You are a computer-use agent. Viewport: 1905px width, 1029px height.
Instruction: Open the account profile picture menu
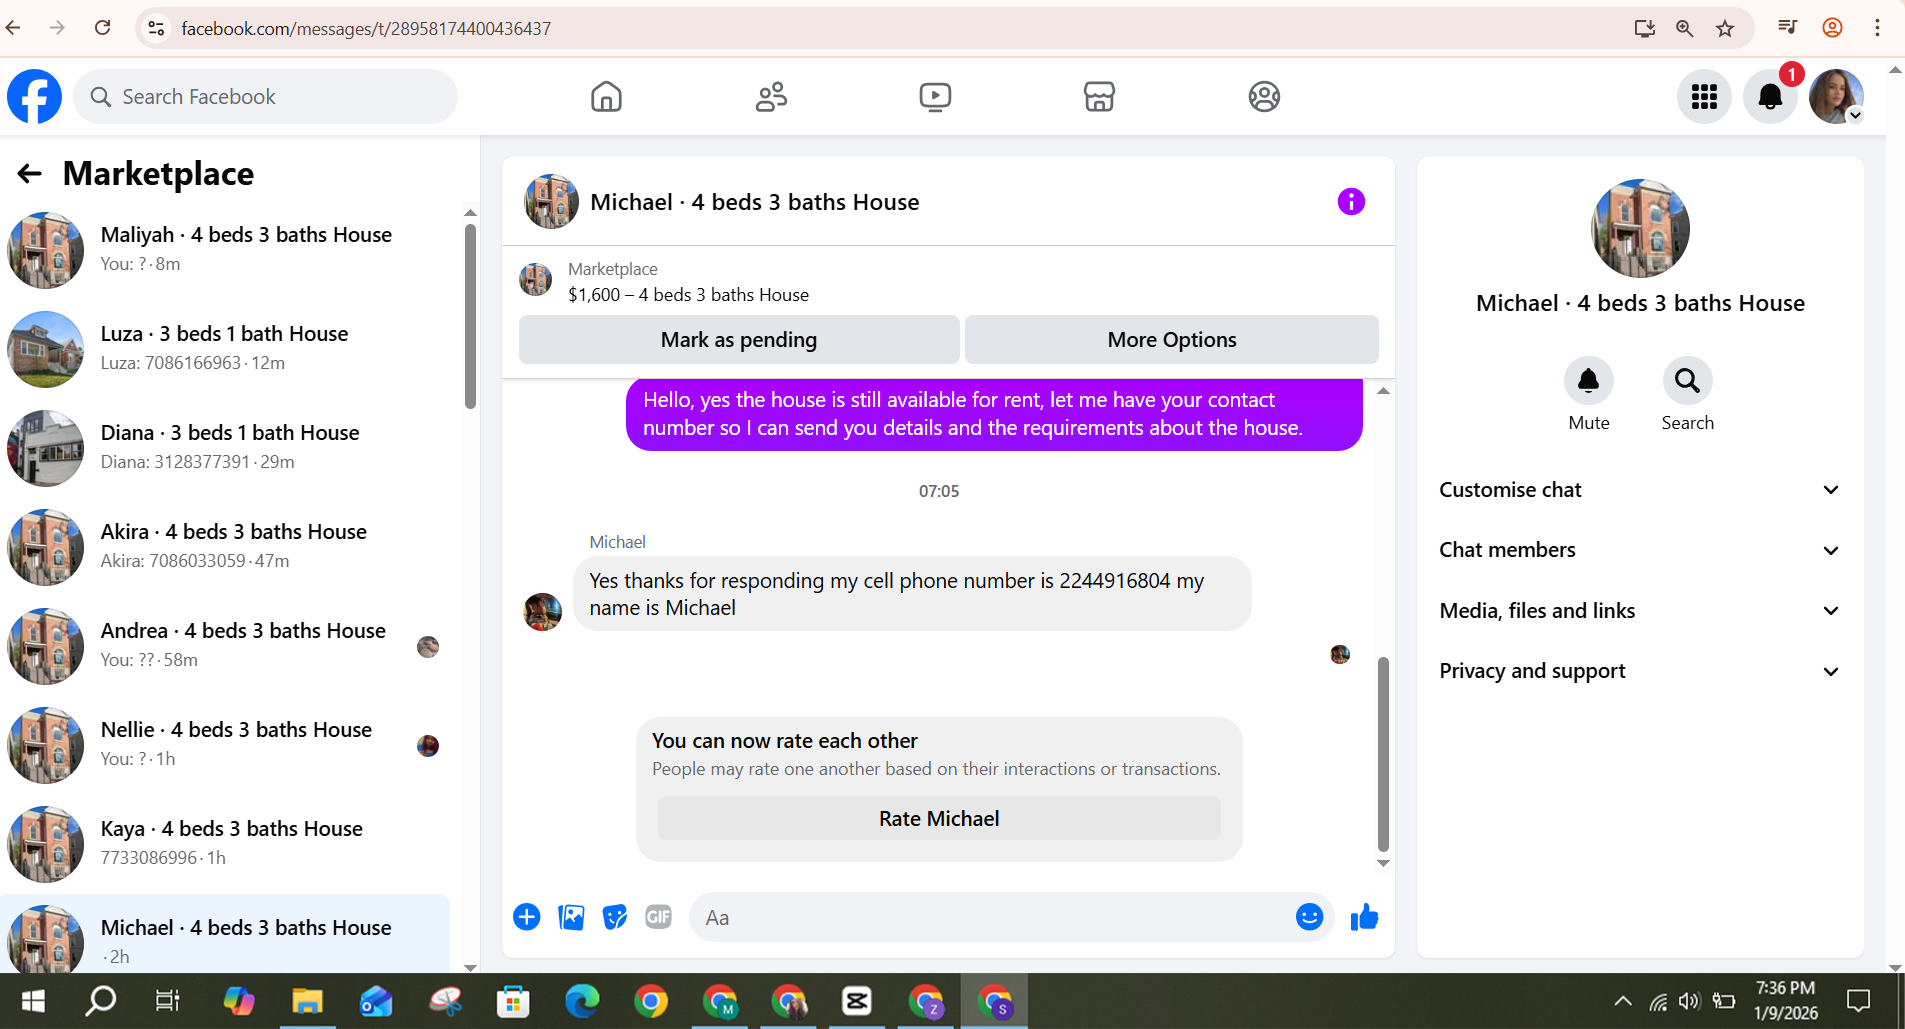pyautogui.click(x=1836, y=97)
